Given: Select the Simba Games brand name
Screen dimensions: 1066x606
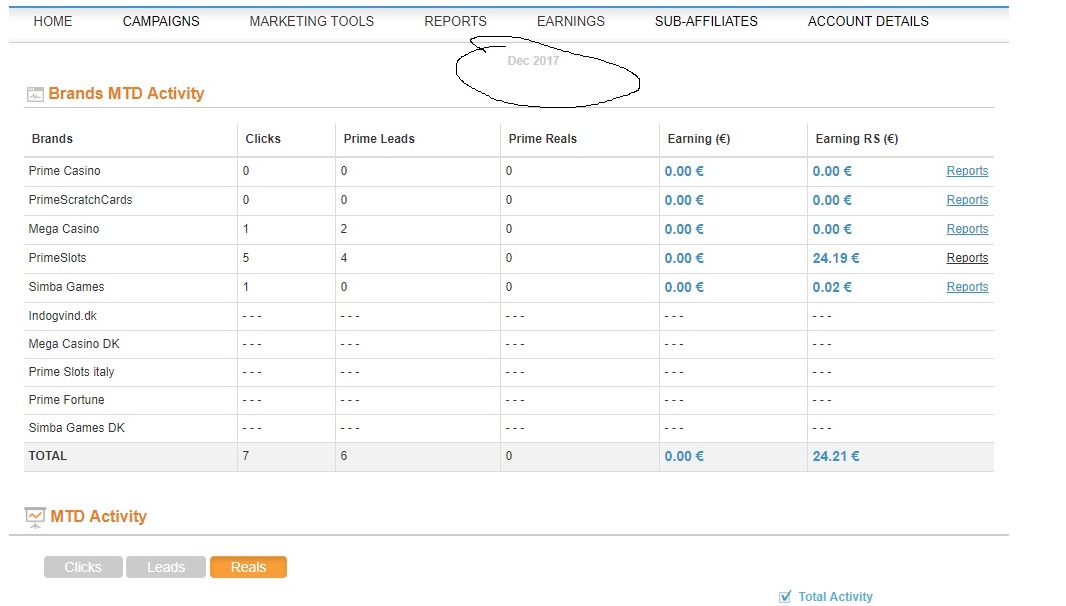Looking at the screenshot, I should pos(67,287).
